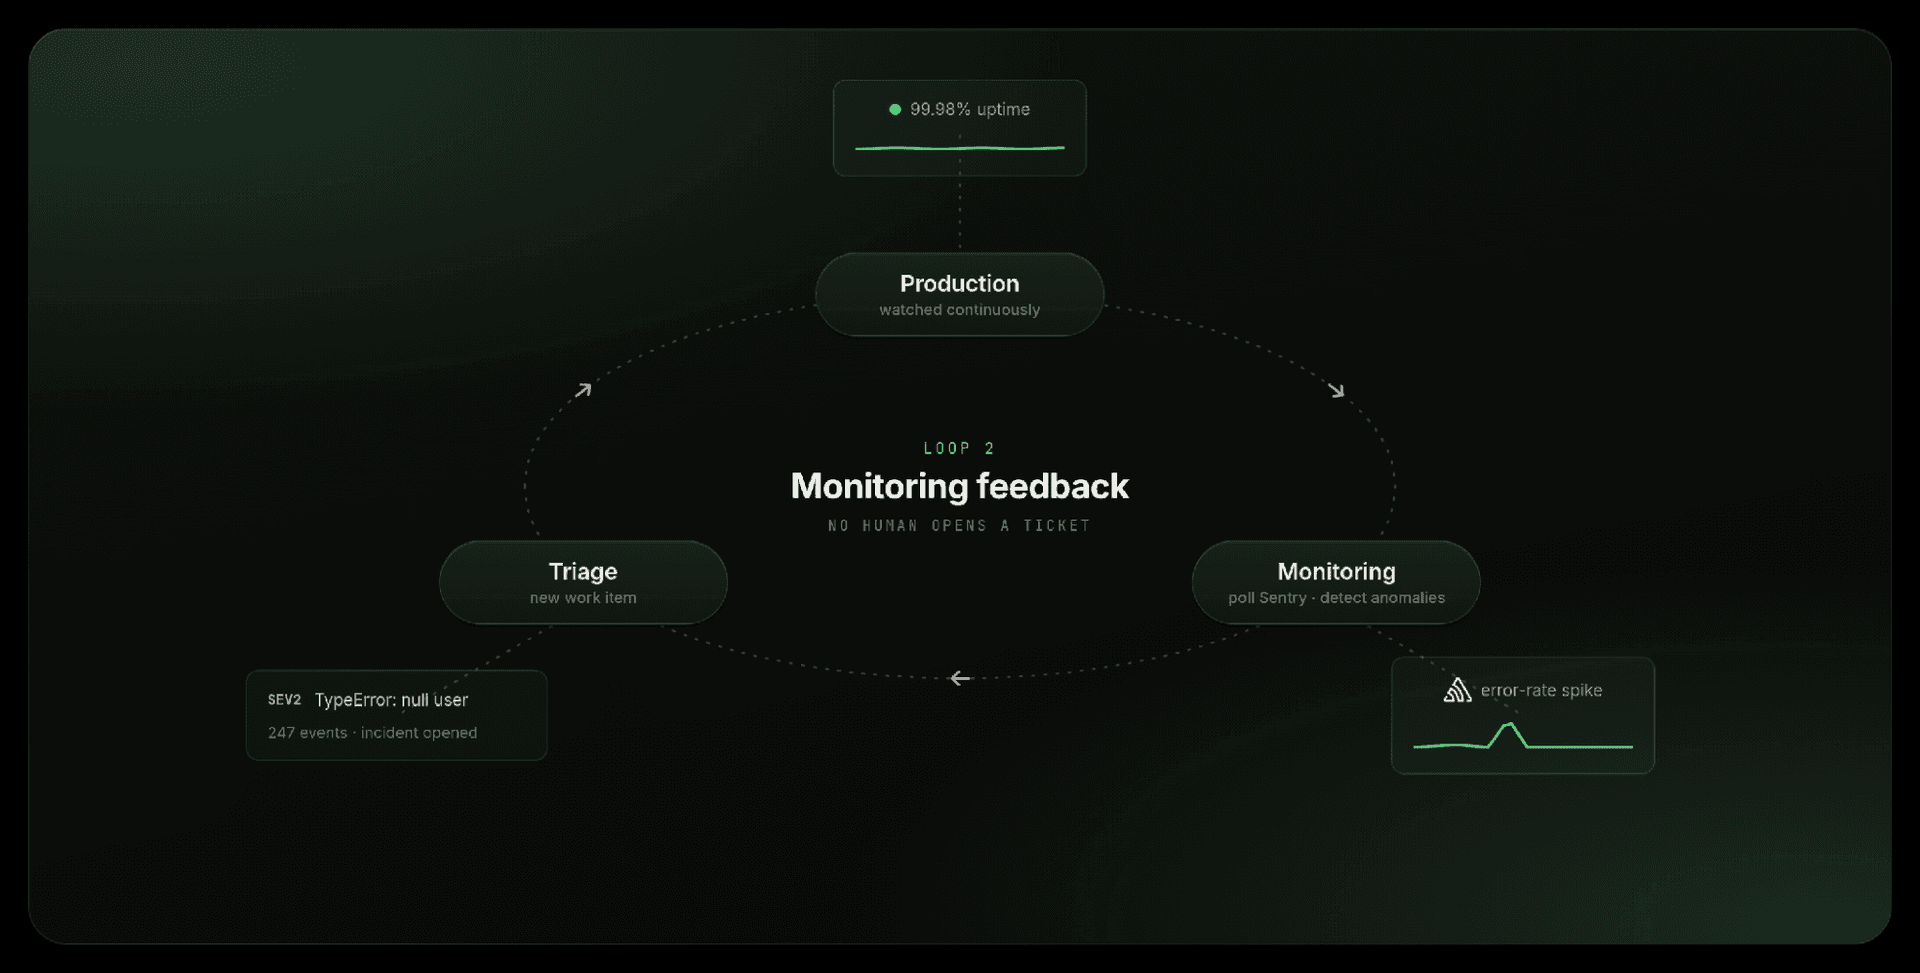The height and width of the screenshot is (973, 1920).
Task: Open the TypeError: null user incident card
Action: [397, 715]
